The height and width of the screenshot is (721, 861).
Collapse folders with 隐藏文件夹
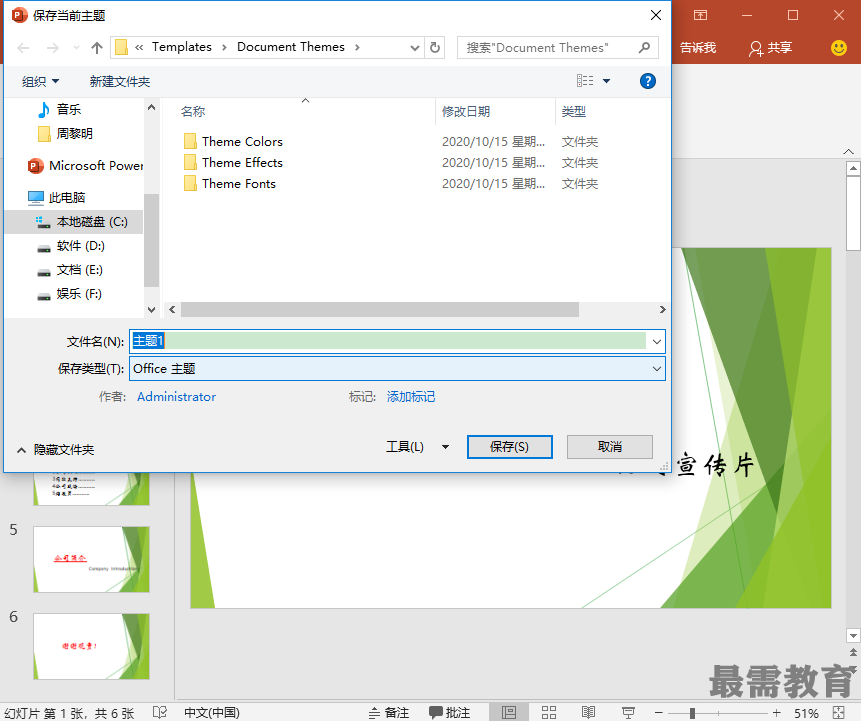pos(55,450)
